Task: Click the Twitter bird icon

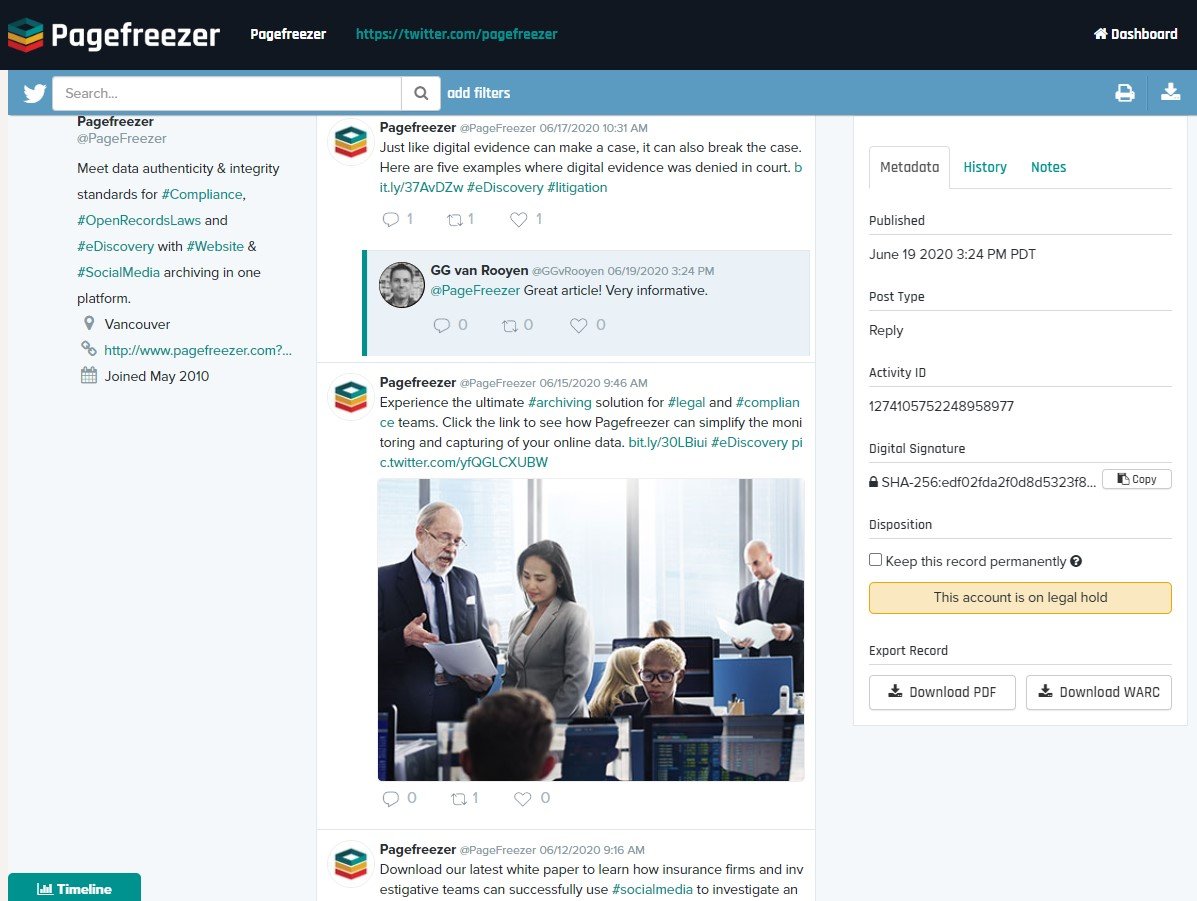Action: [34, 93]
